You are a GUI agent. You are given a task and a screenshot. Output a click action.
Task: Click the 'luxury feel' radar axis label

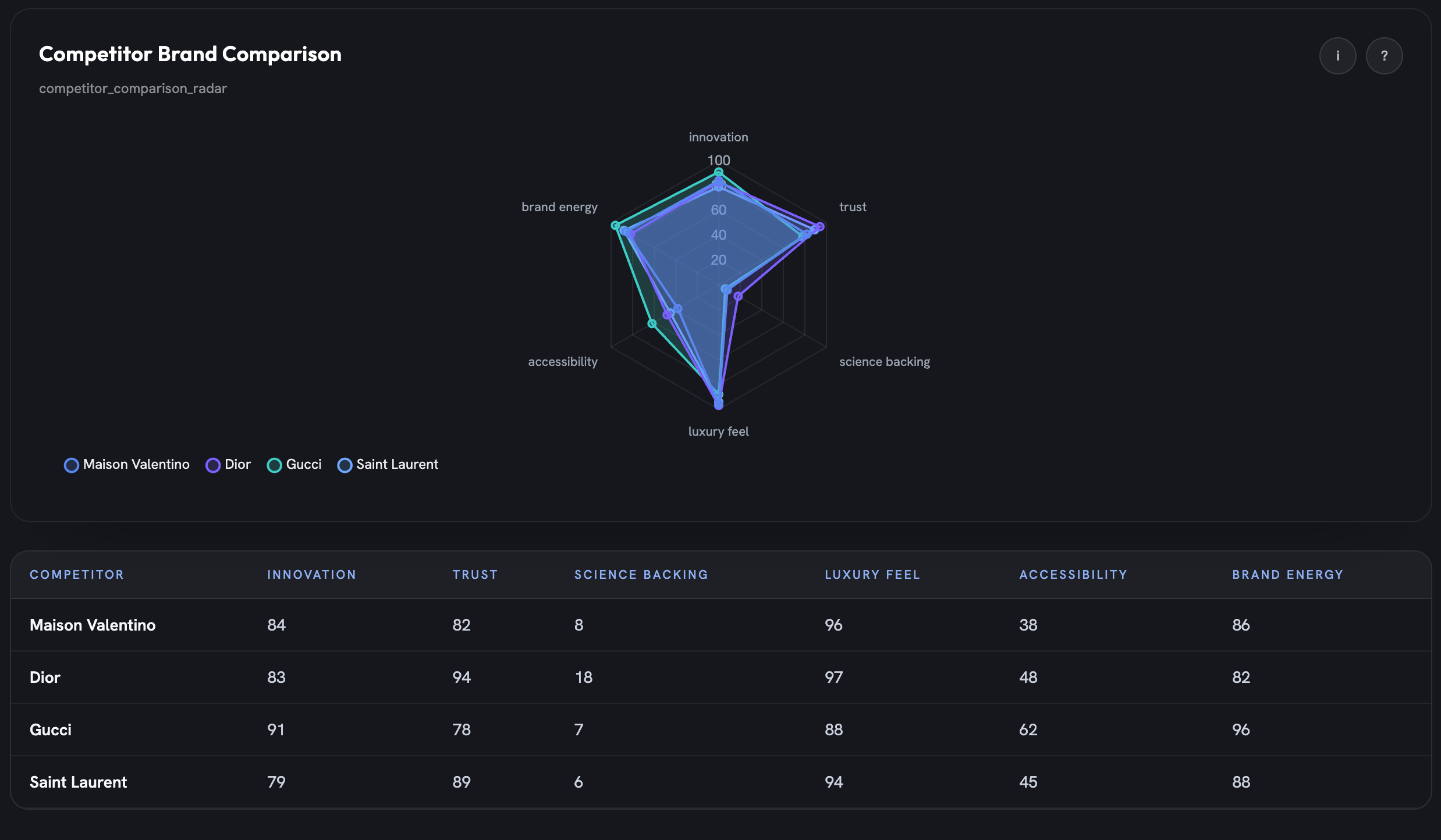click(x=718, y=432)
